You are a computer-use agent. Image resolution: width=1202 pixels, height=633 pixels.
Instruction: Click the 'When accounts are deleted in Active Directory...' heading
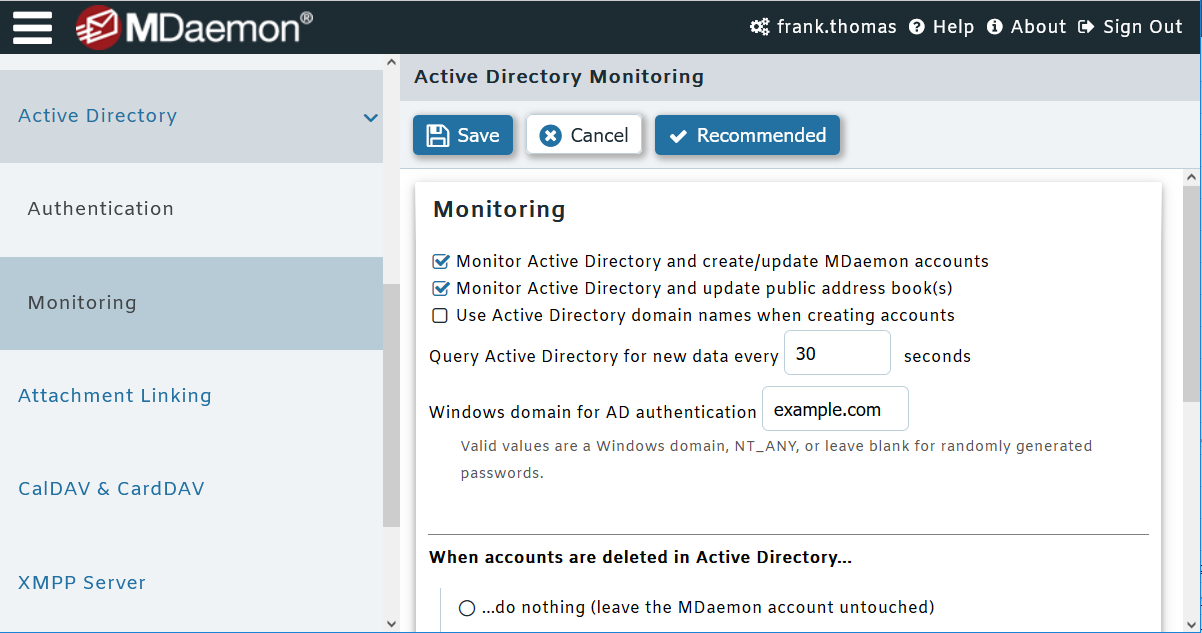(640, 557)
